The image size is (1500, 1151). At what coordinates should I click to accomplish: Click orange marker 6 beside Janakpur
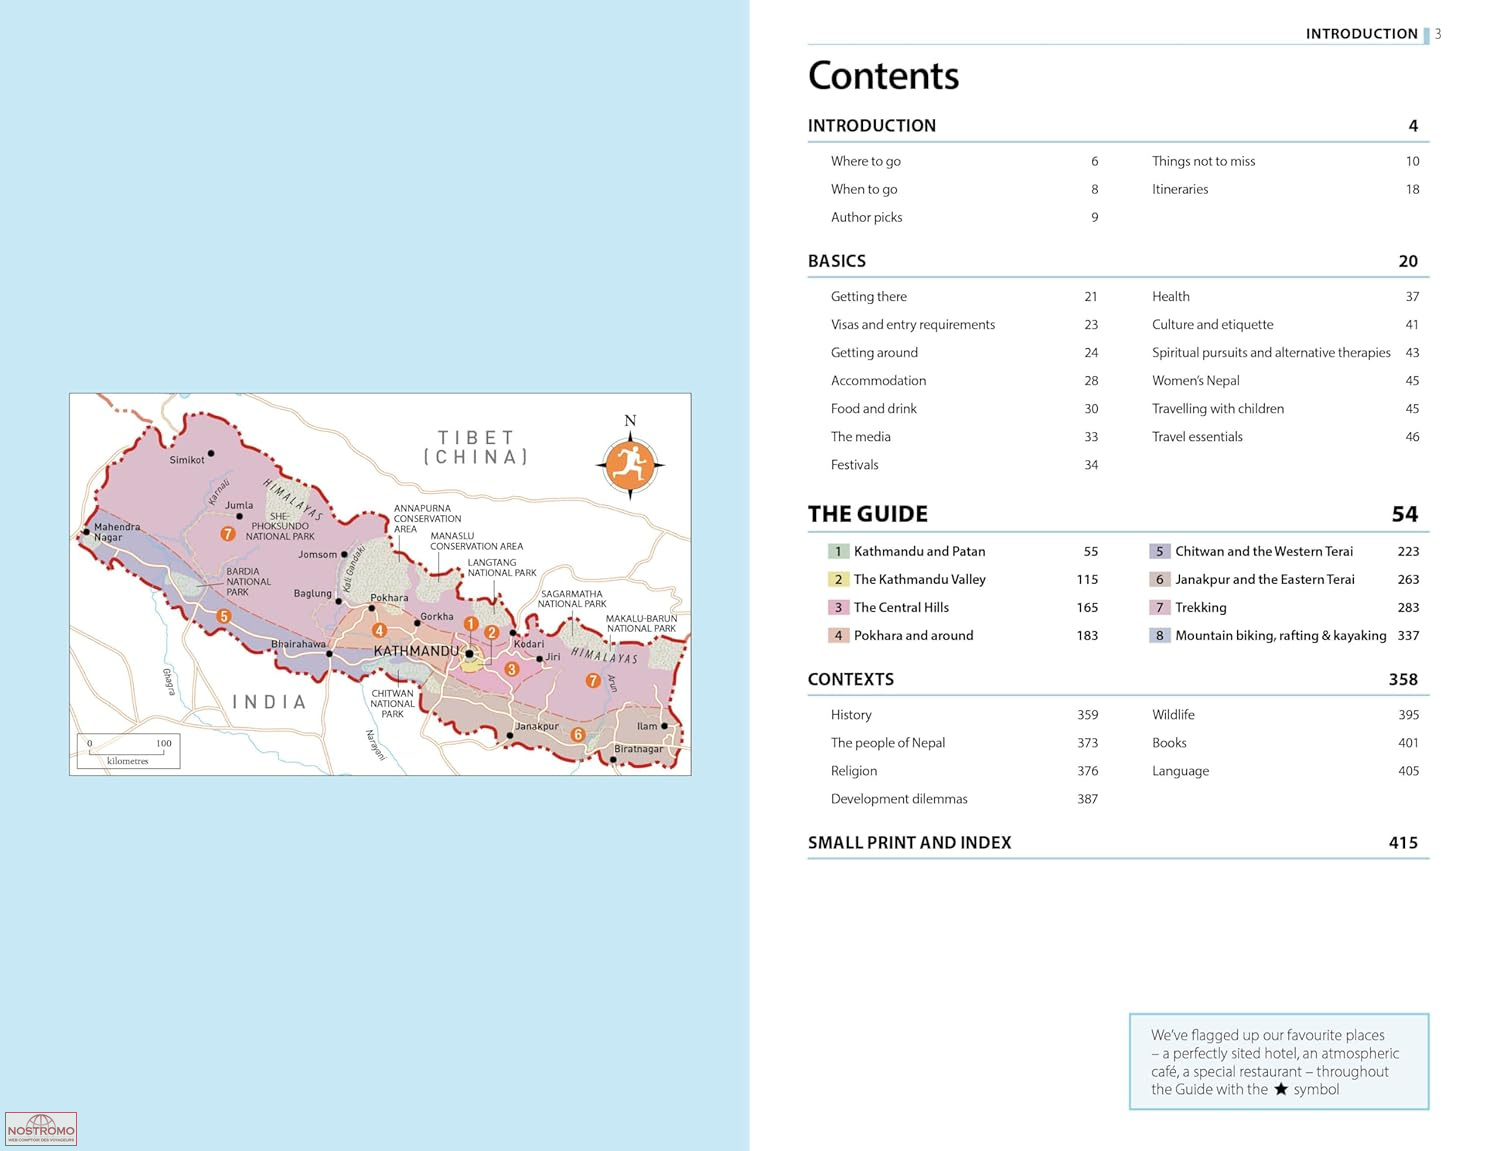click(x=577, y=734)
